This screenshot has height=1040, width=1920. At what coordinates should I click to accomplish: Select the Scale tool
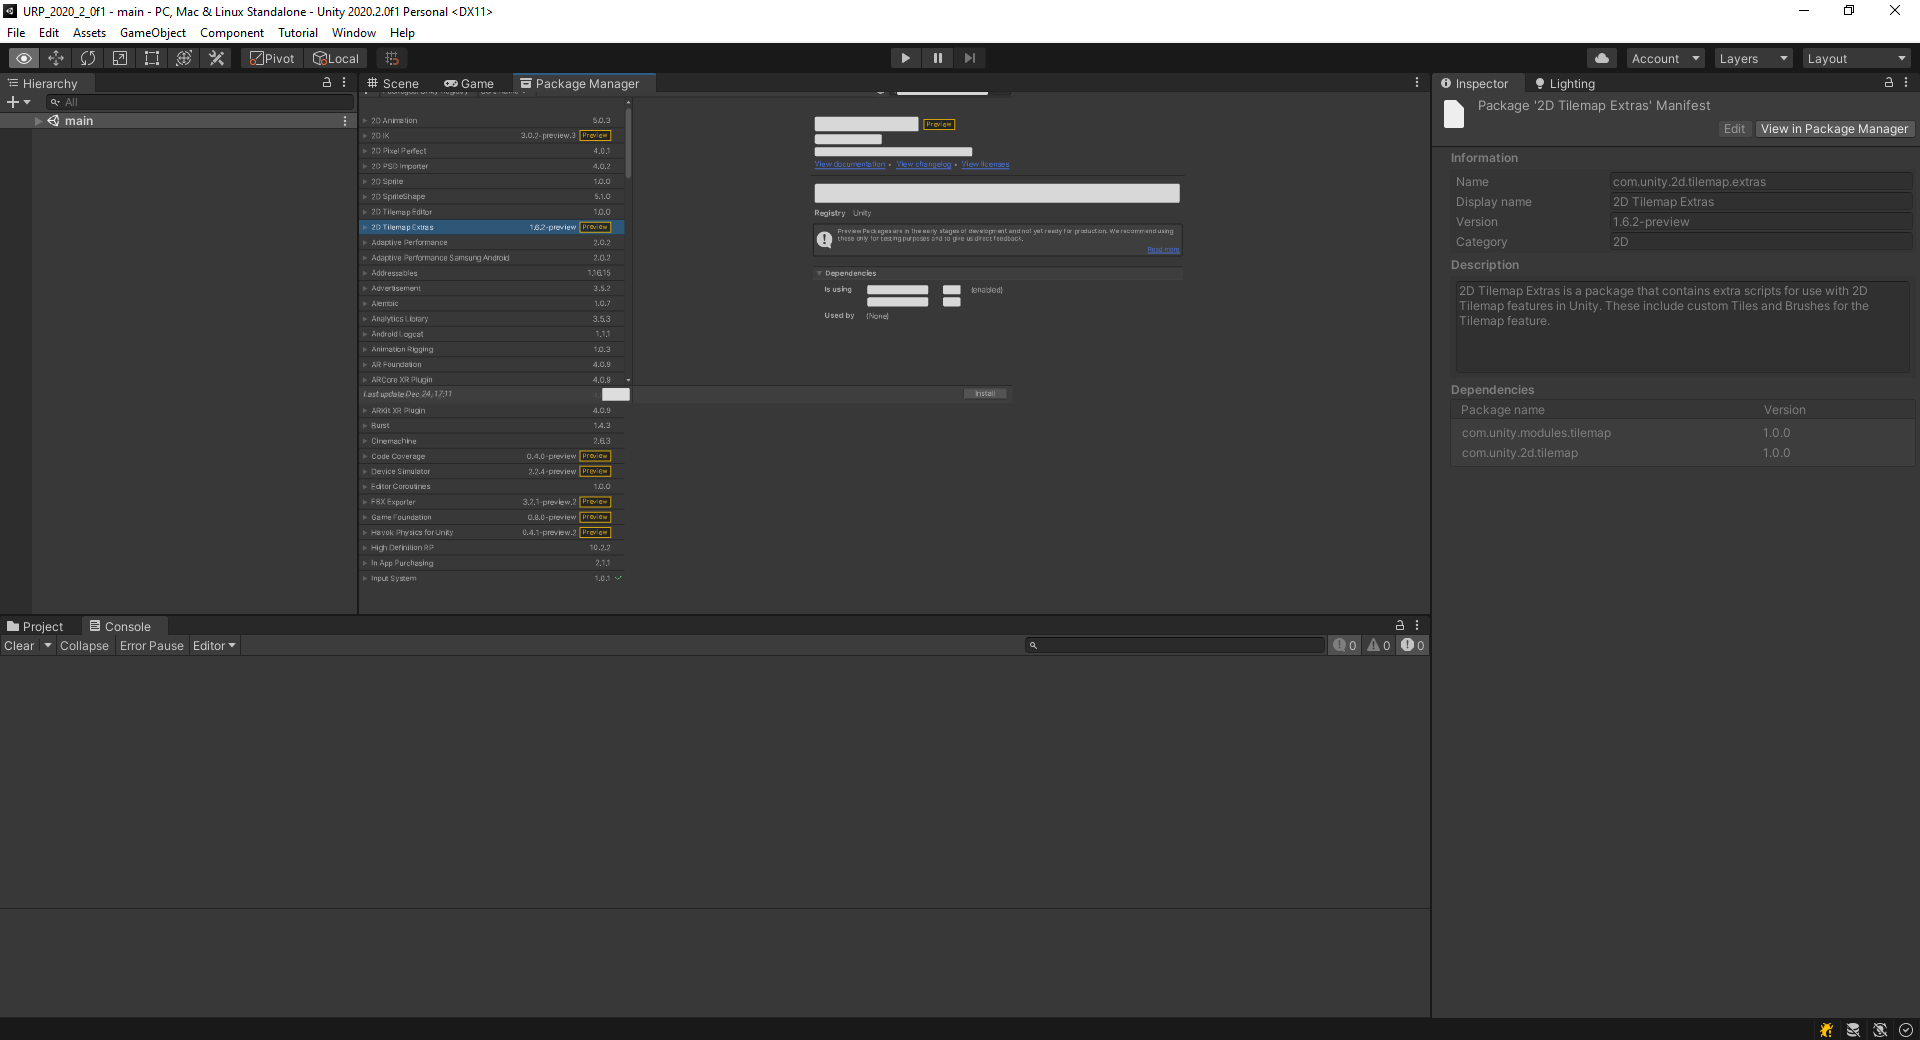pyautogui.click(x=120, y=58)
